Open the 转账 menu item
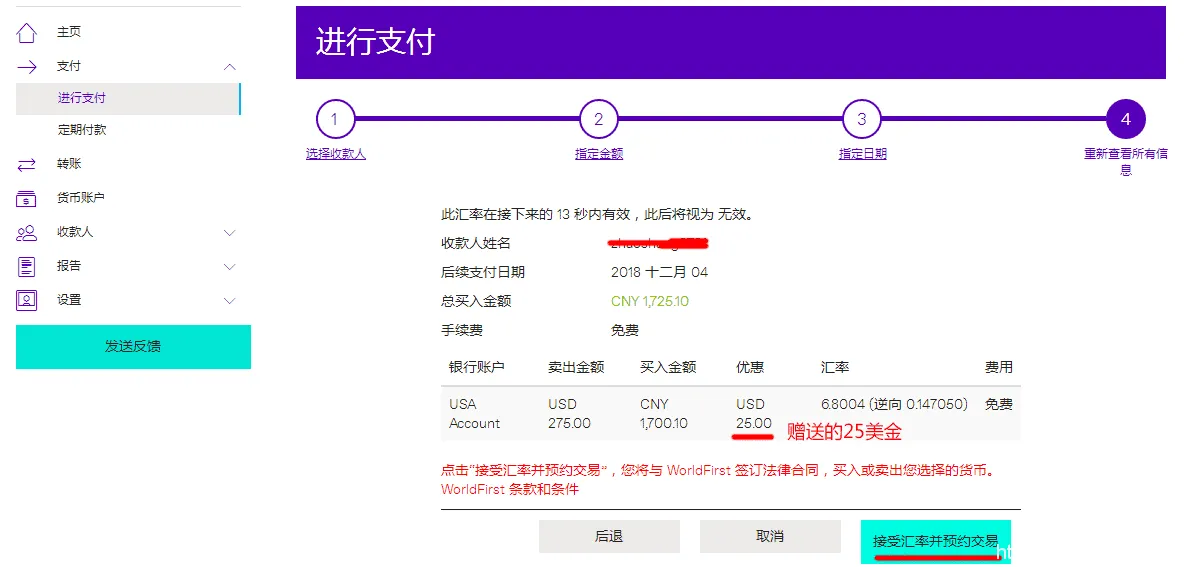Screen dimensions: 1187x567 coord(69,164)
